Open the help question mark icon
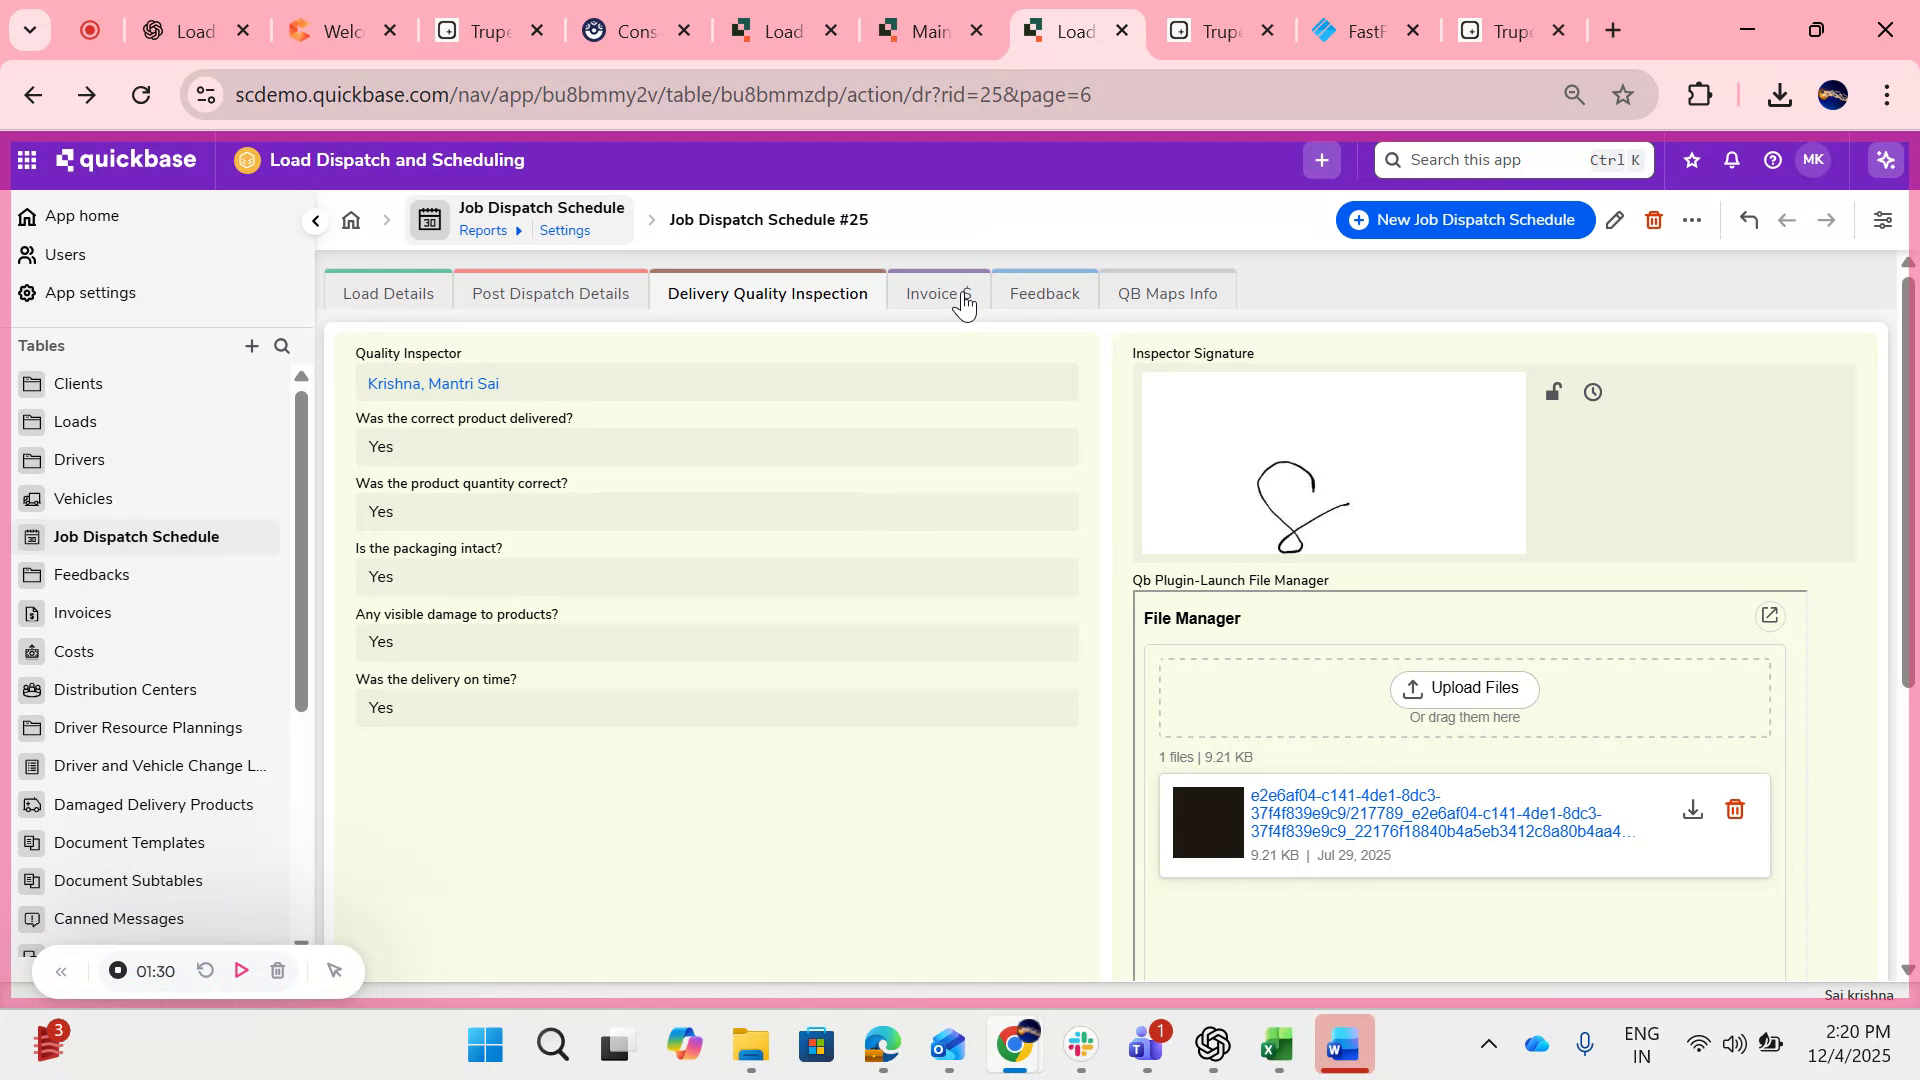 click(x=1772, y=160)
